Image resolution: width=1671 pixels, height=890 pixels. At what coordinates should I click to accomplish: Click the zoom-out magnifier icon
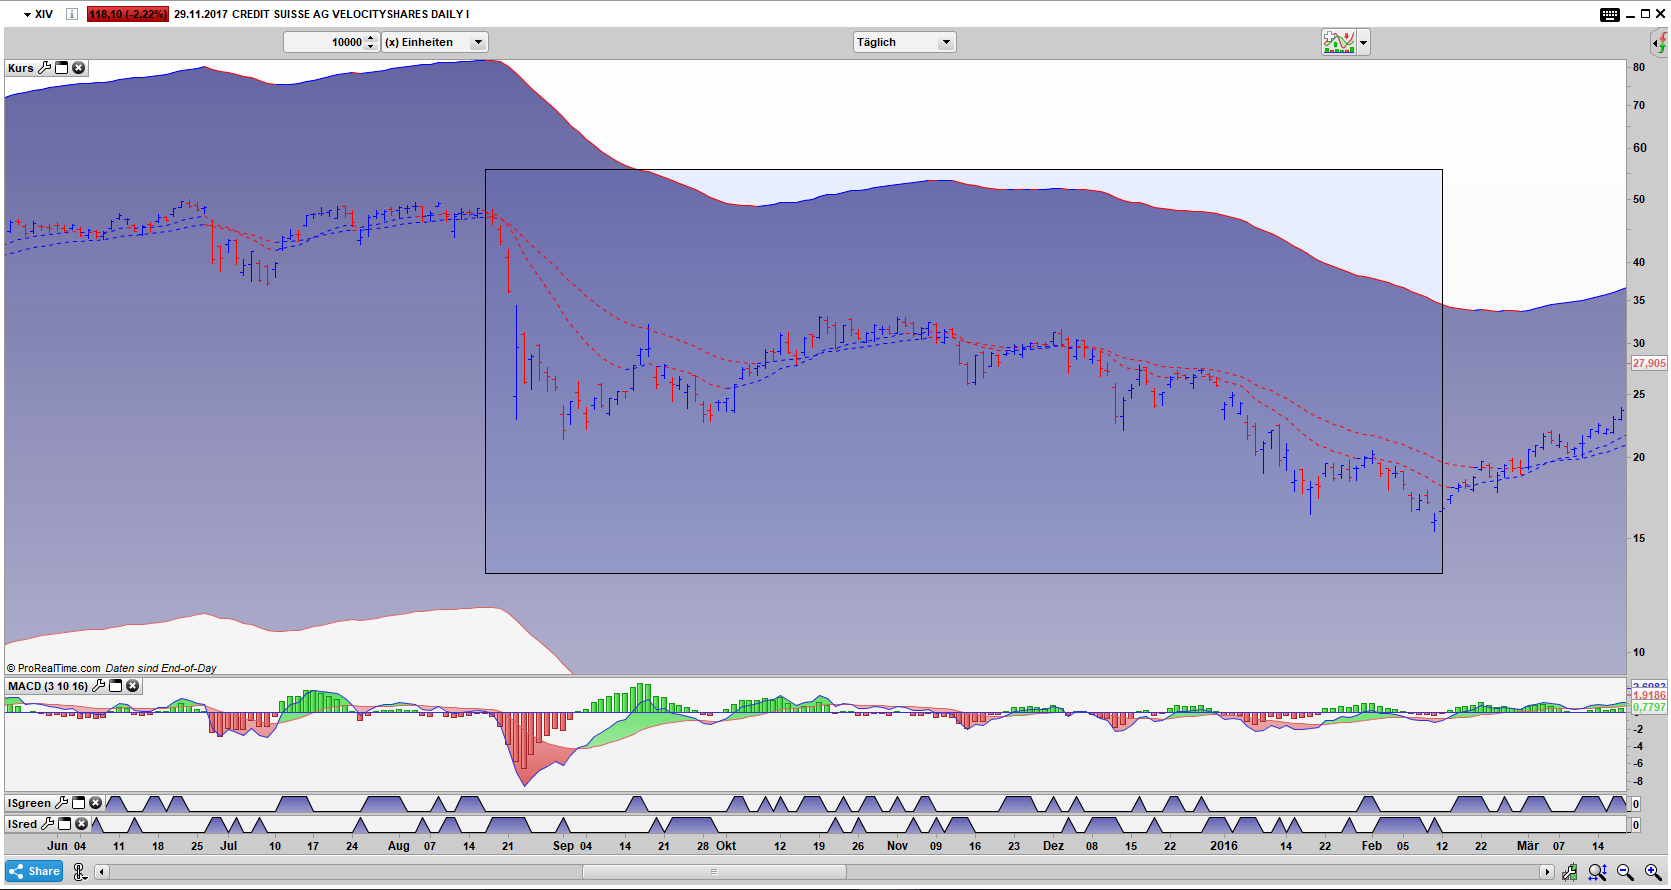click(x=1625, y=872)
